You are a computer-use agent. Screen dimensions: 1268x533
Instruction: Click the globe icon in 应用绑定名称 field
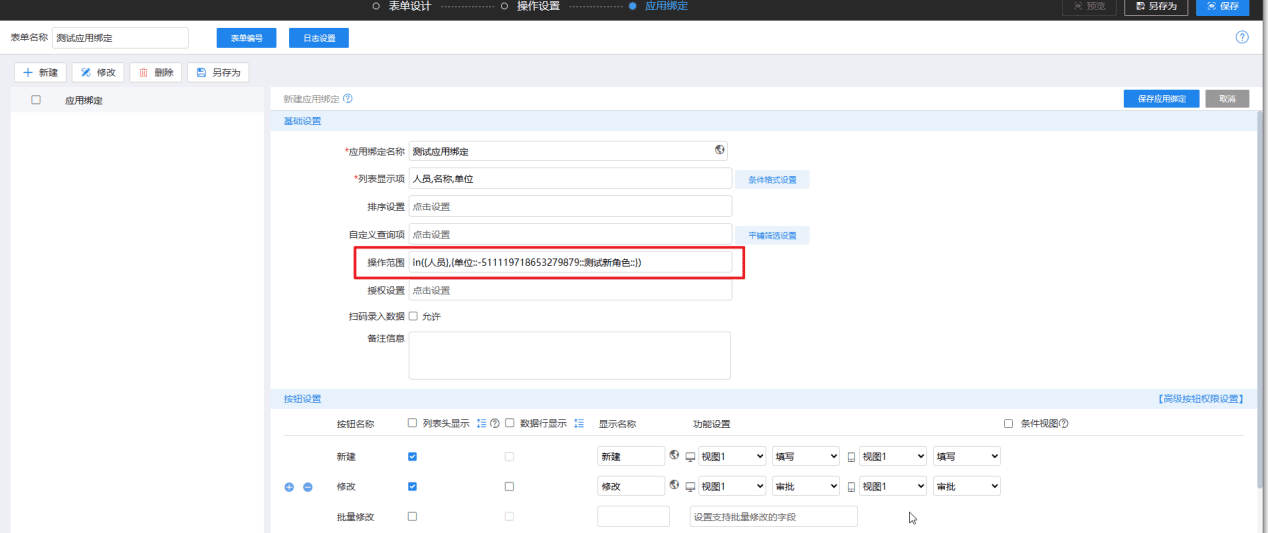[719, 150]
